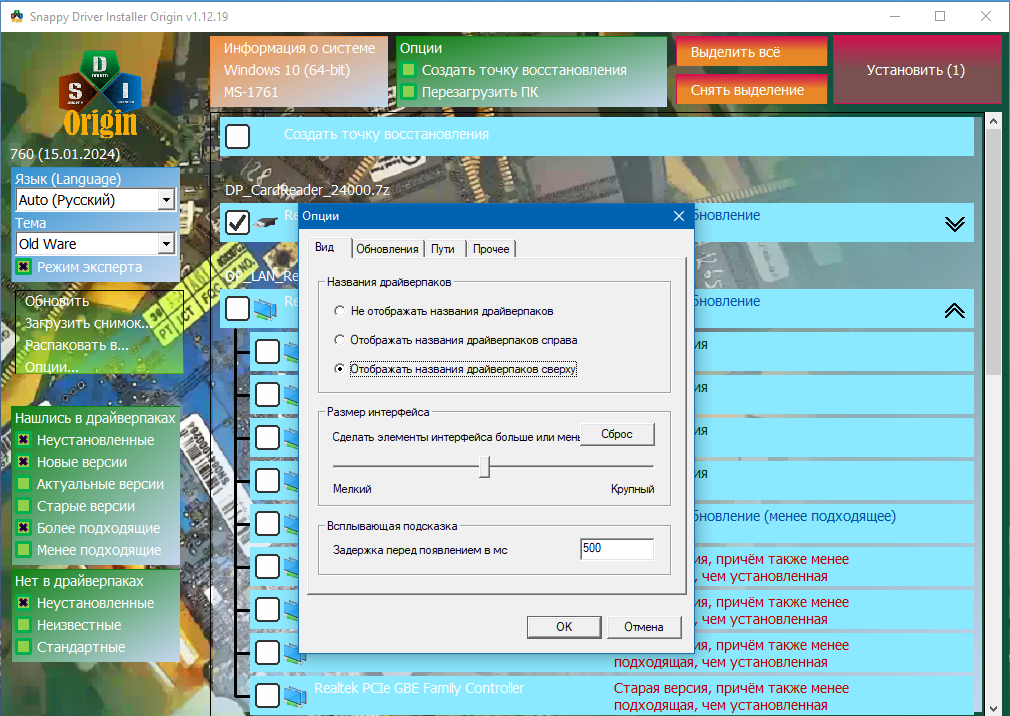
Task: Click Выделить всё button
Action: coord(752,52)
